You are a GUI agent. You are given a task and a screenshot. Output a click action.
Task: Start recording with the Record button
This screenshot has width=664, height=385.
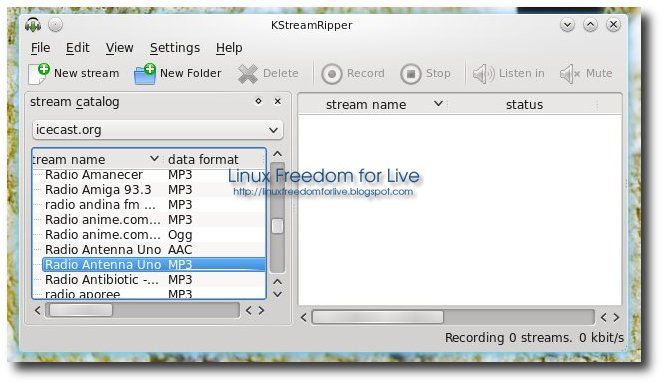pos(353,74)
